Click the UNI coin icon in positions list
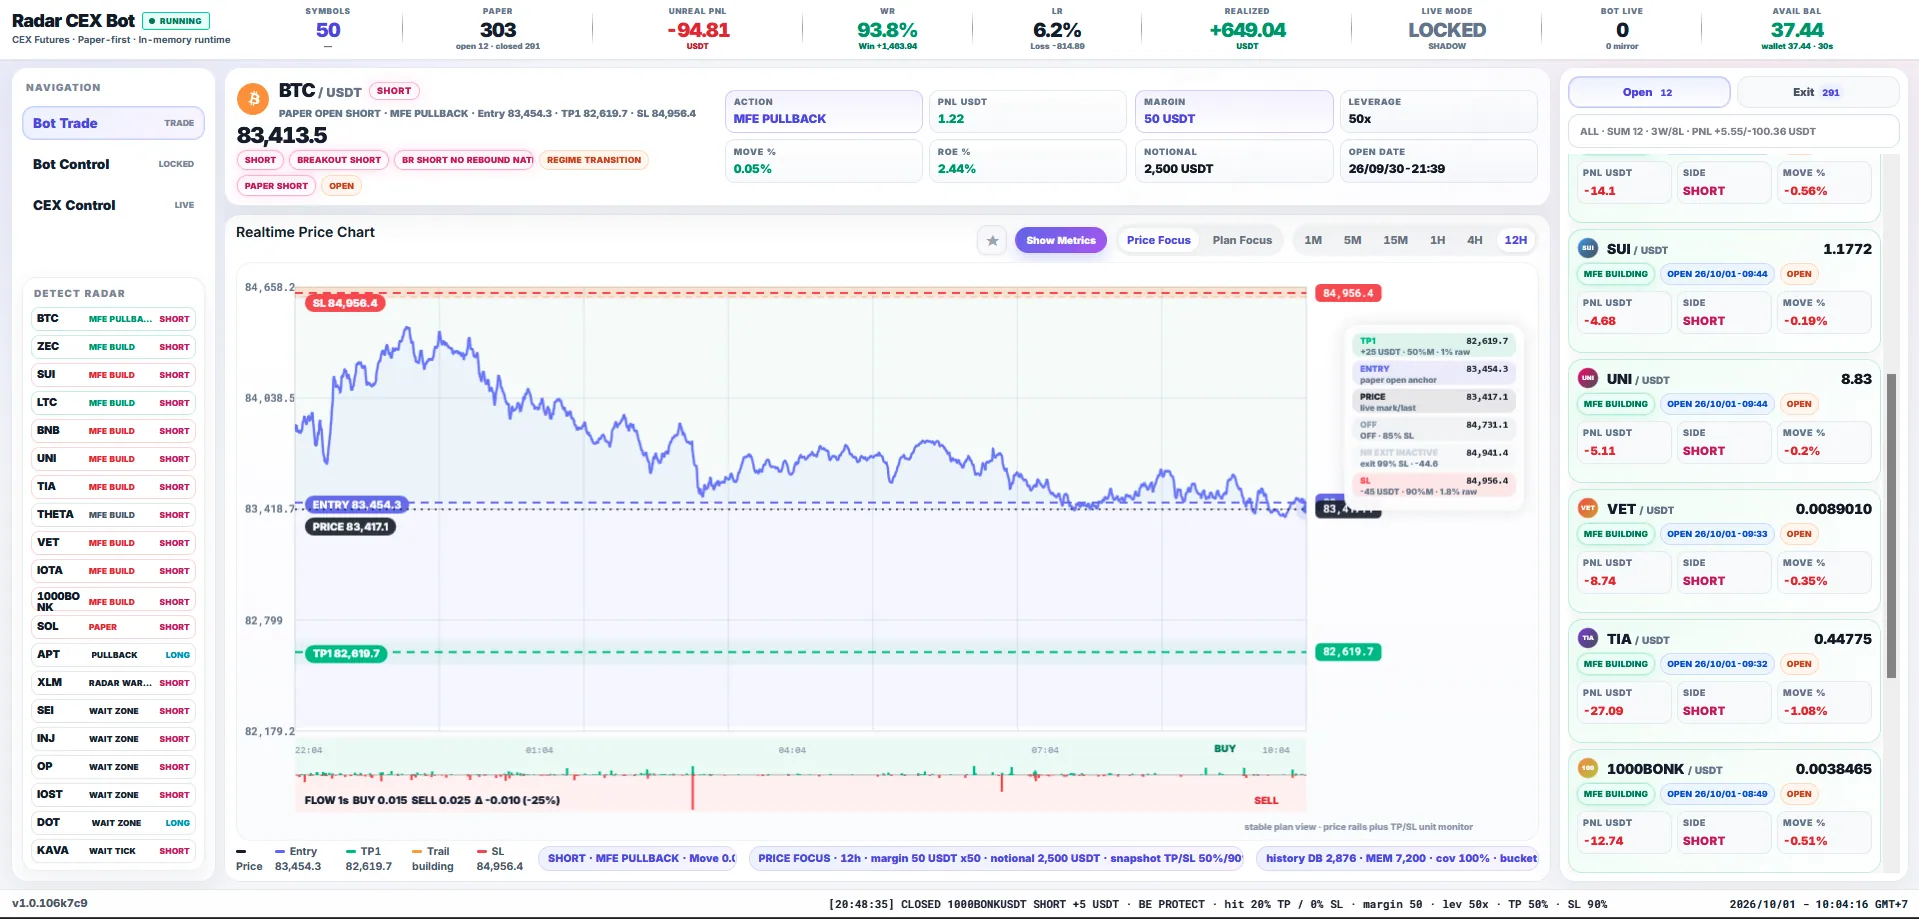The height and width of the screenshot is (919, 1919). [1588, 378]
